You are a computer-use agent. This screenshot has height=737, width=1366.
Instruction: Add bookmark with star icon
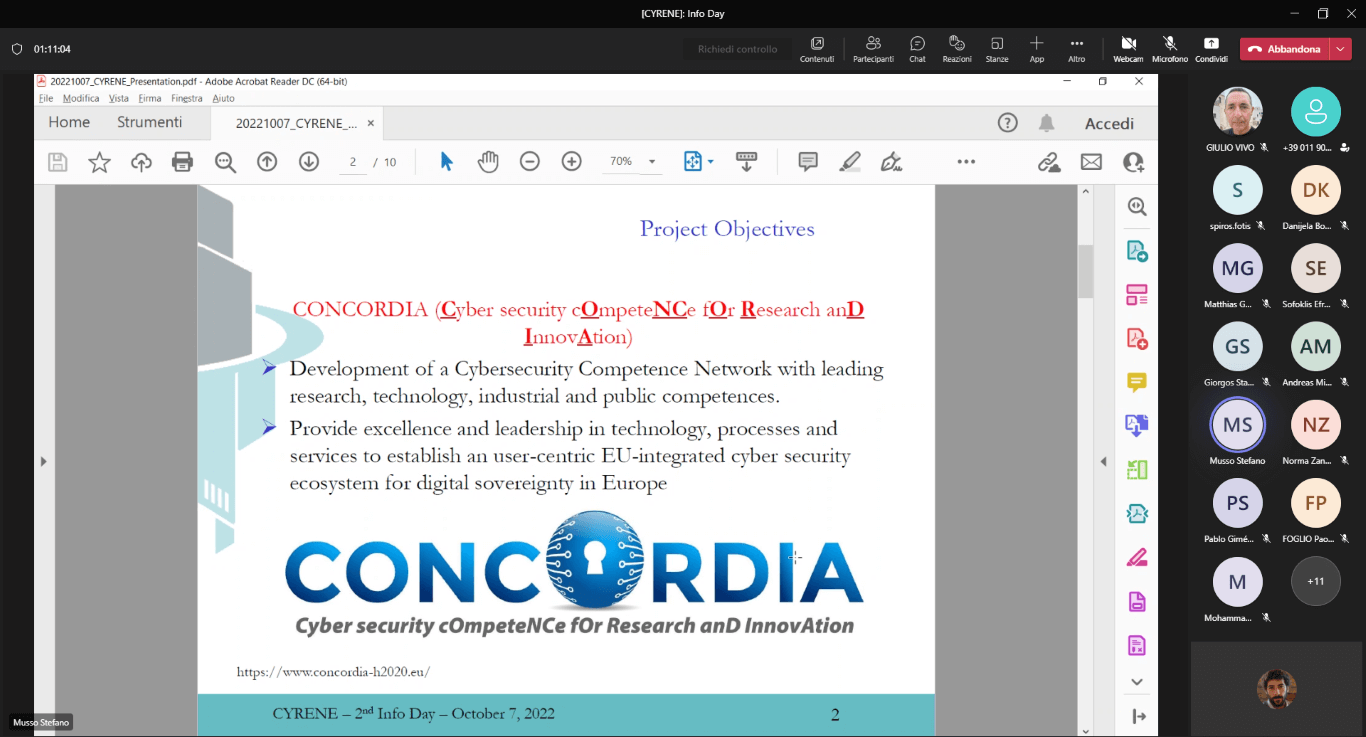pos(100,162)
